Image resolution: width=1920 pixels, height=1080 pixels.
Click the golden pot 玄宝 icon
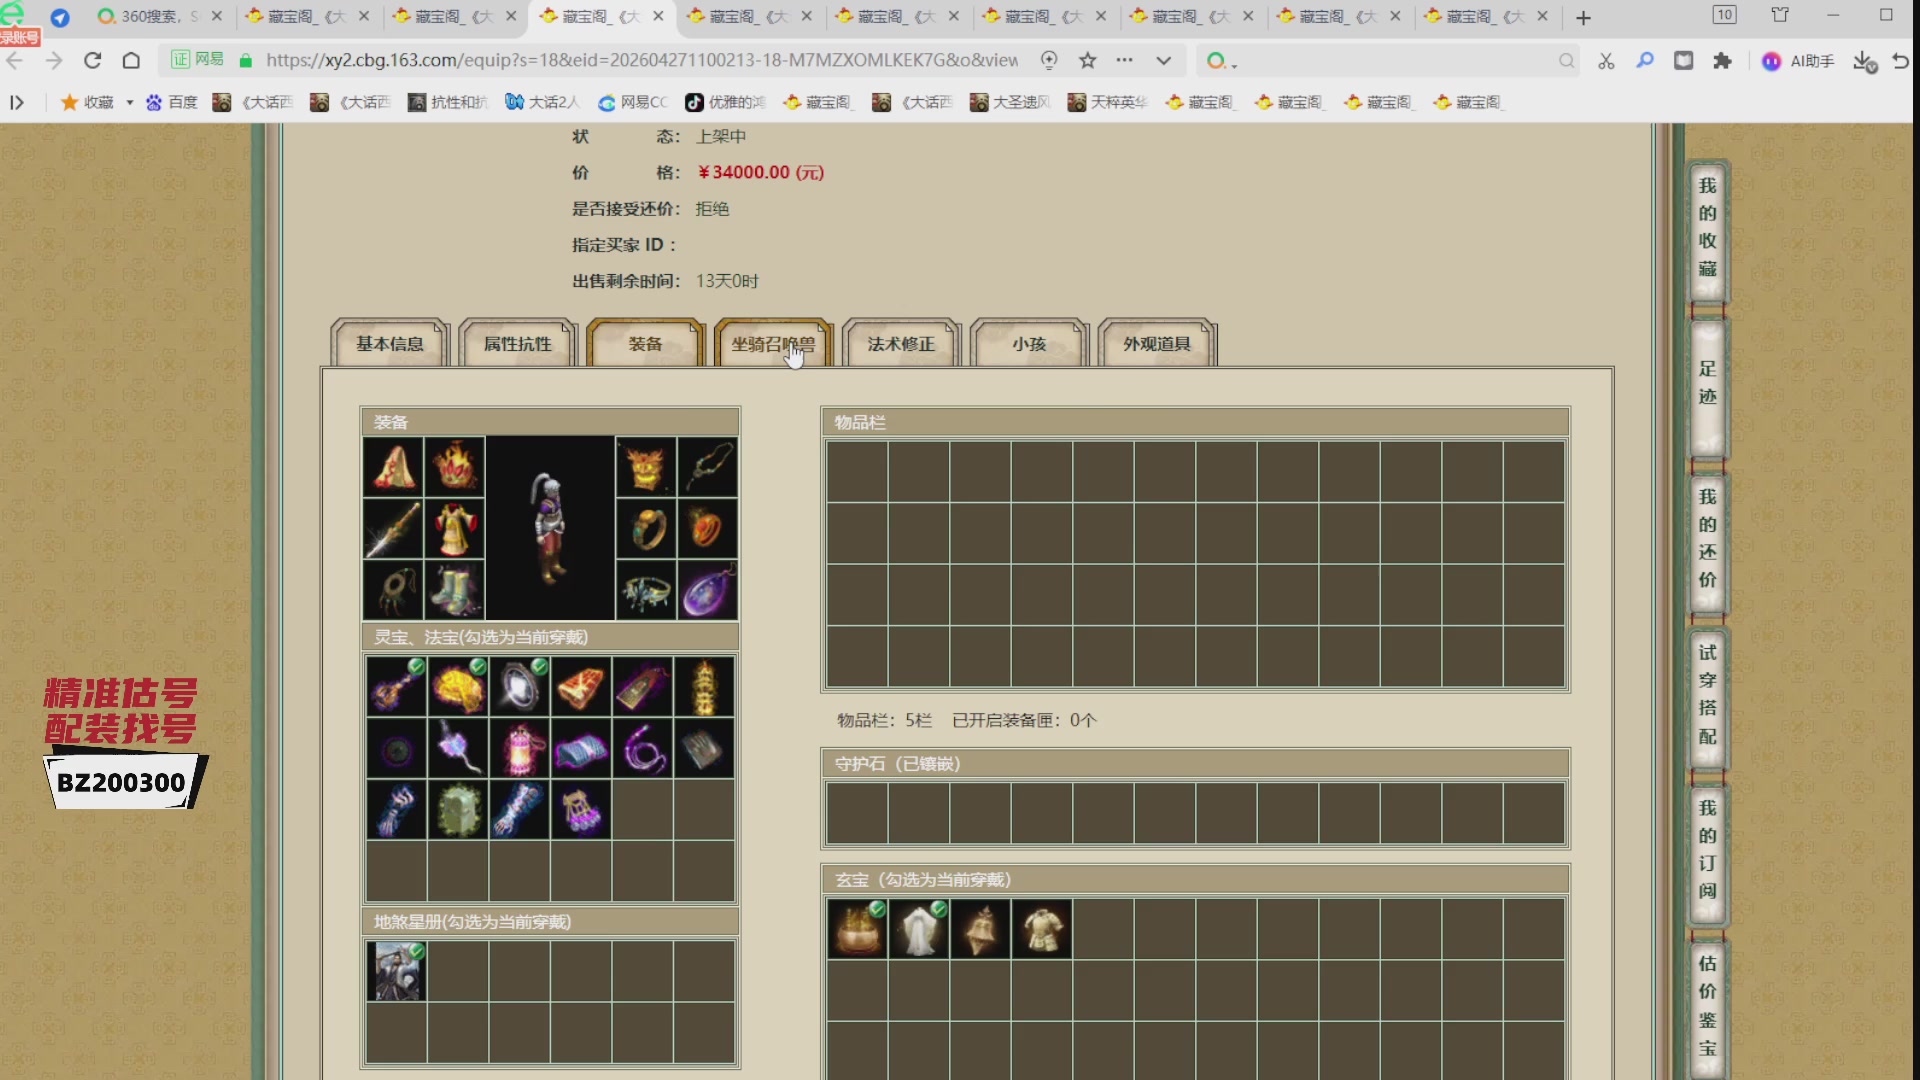[x=857, y=929]
